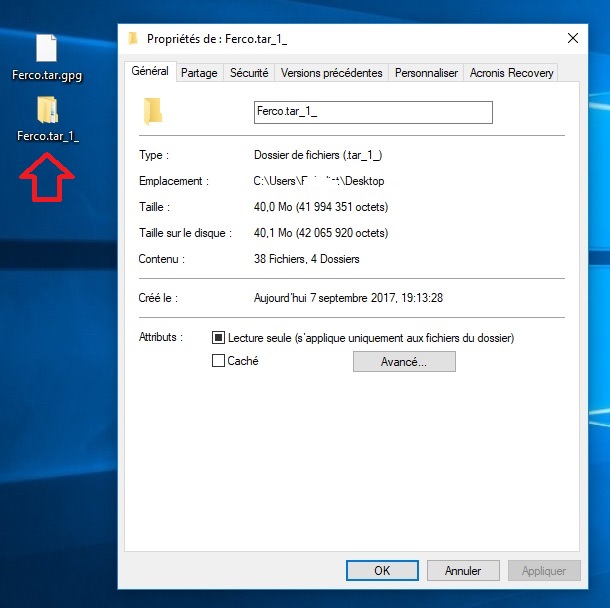The image size is (610, 608).
Task: Cancel with the Annuler button
Action: (x=463, y=571)
